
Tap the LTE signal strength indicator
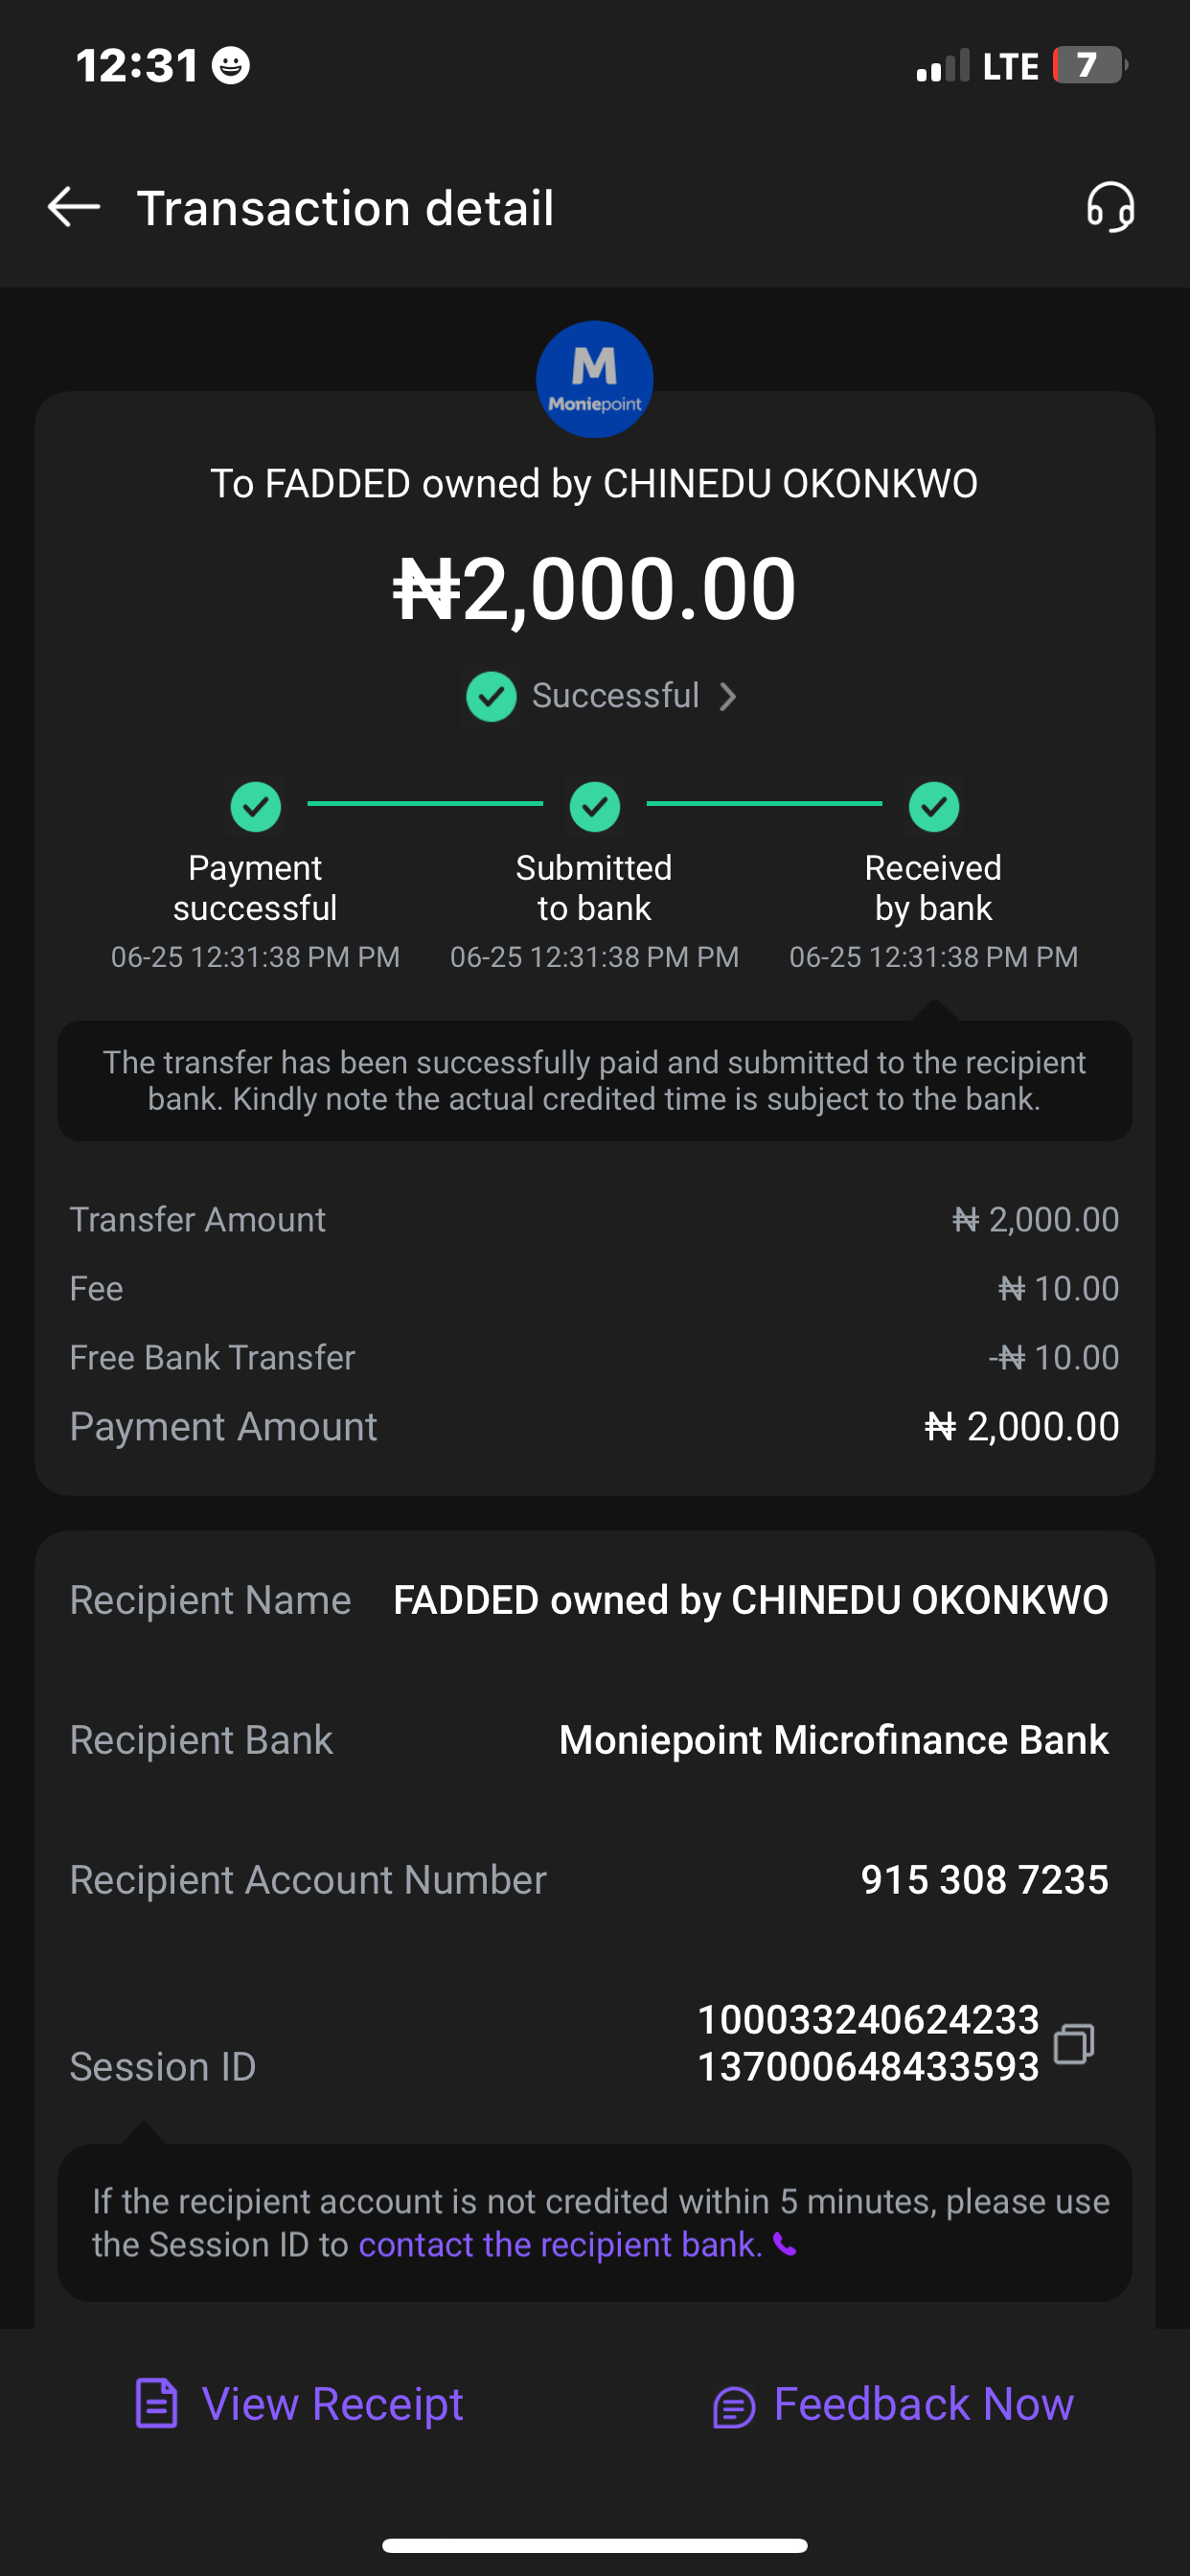coord(943,66)
